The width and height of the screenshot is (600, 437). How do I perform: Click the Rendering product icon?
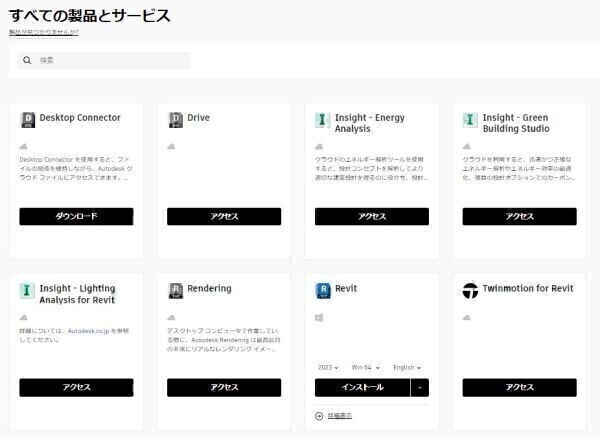click(176, 290)
